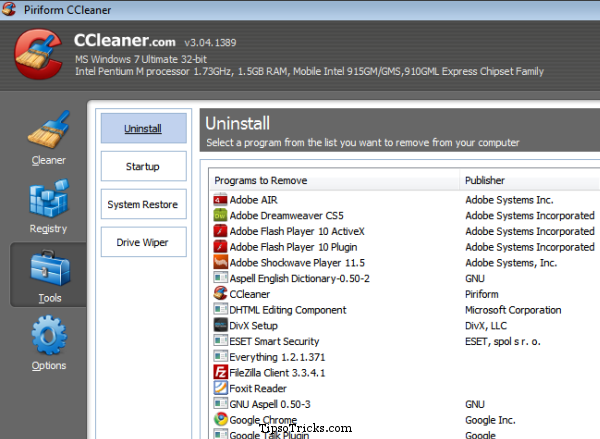Sort by Programs to Remove column
The height and width of the screenshot is (439, 600).
[334, 180]
